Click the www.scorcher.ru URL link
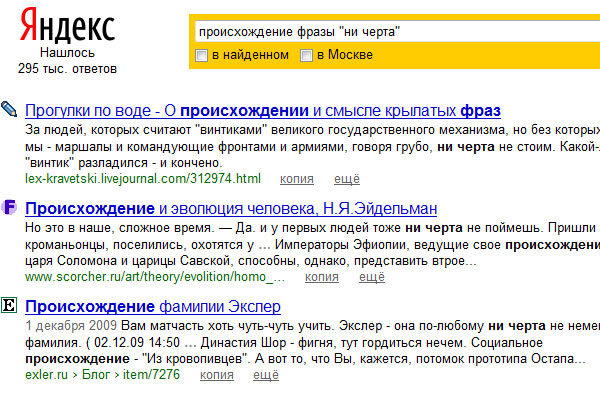The width and height of the screenshot is (600, 394). coord(155,277)
